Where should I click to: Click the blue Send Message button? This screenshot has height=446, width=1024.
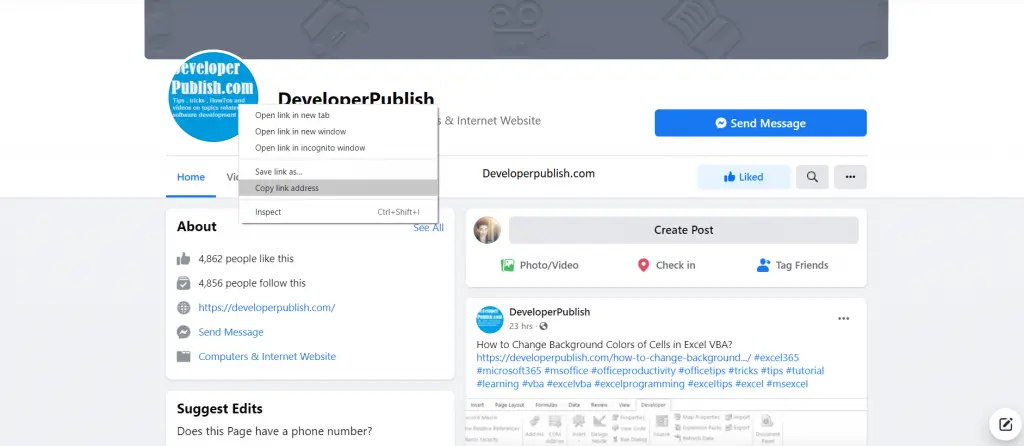point(760,123)
